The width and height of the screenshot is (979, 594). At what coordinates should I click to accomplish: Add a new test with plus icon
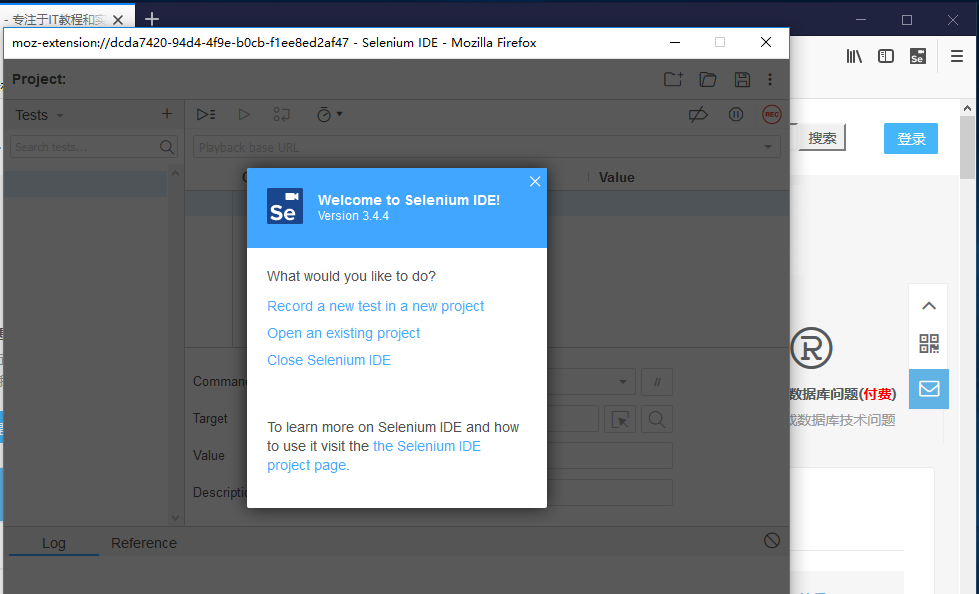(x=167, y=114)
